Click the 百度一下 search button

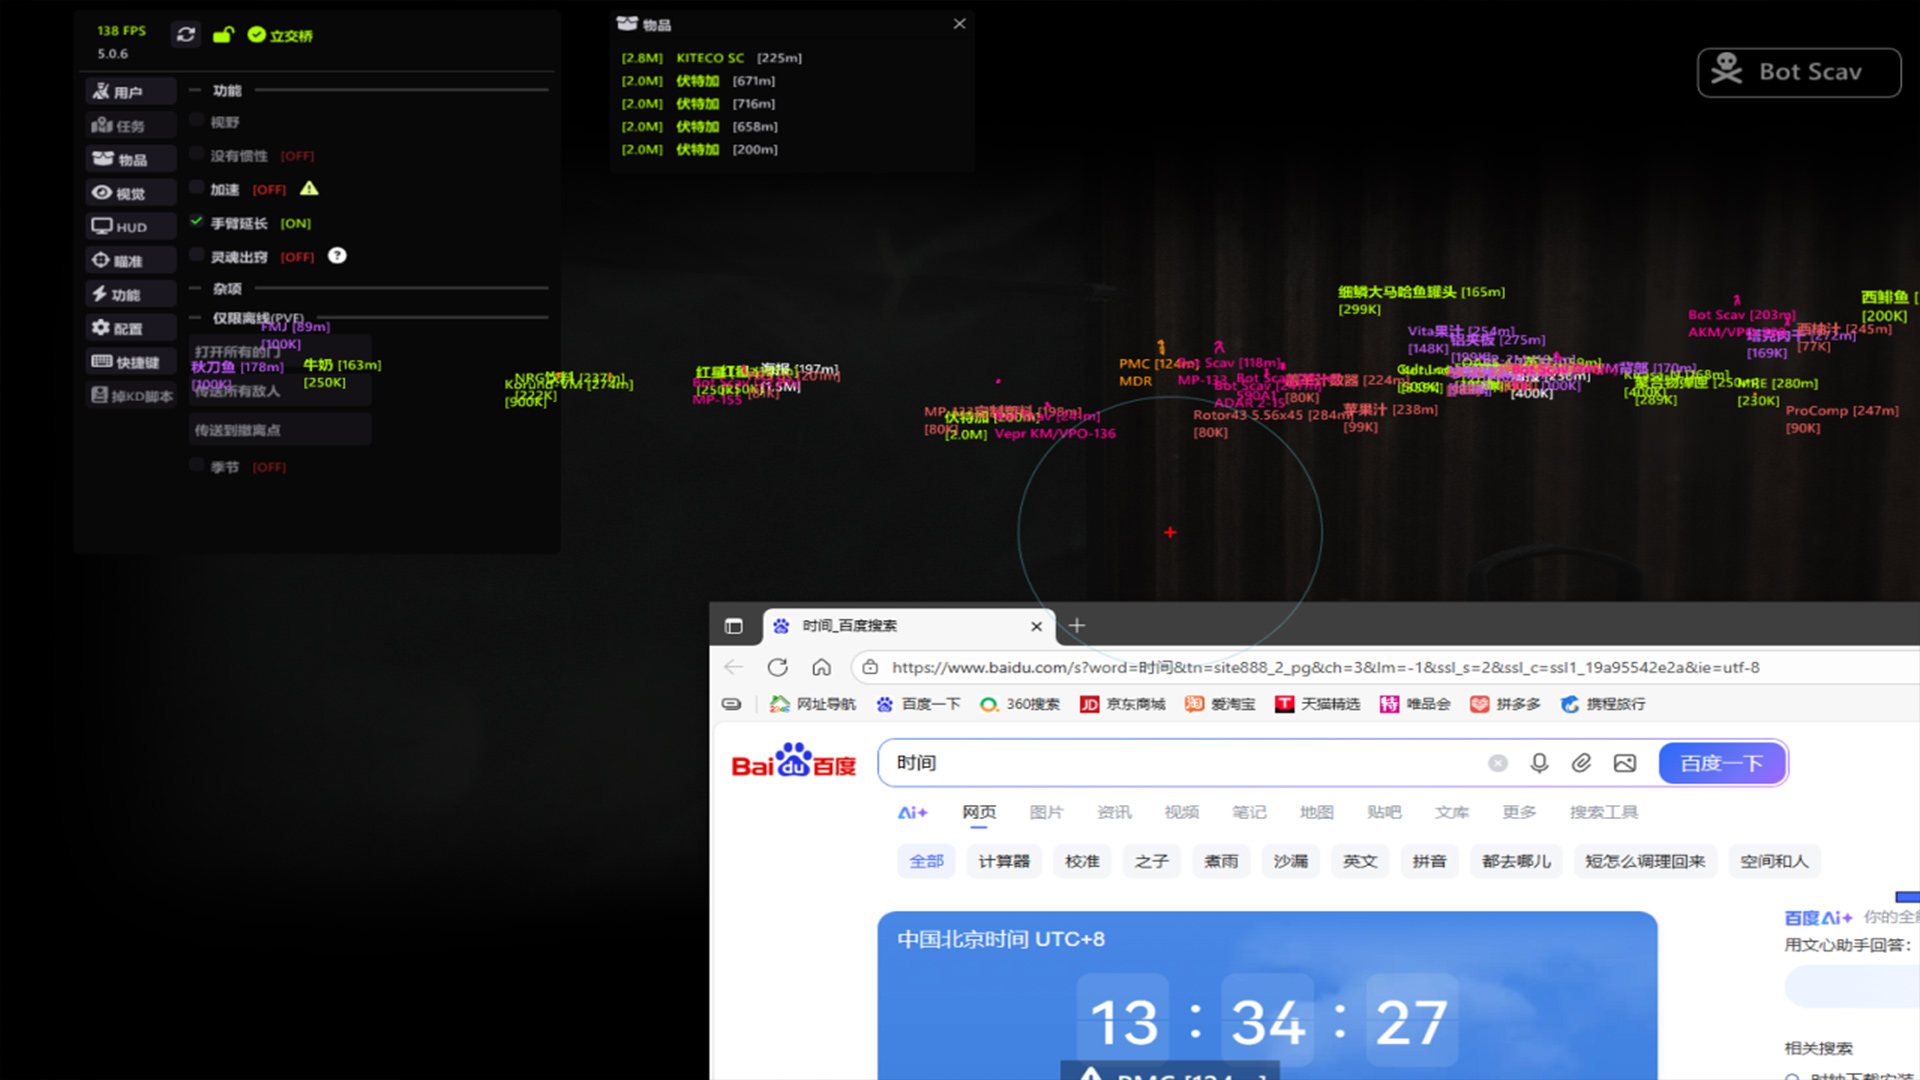tap(1721, 763)
